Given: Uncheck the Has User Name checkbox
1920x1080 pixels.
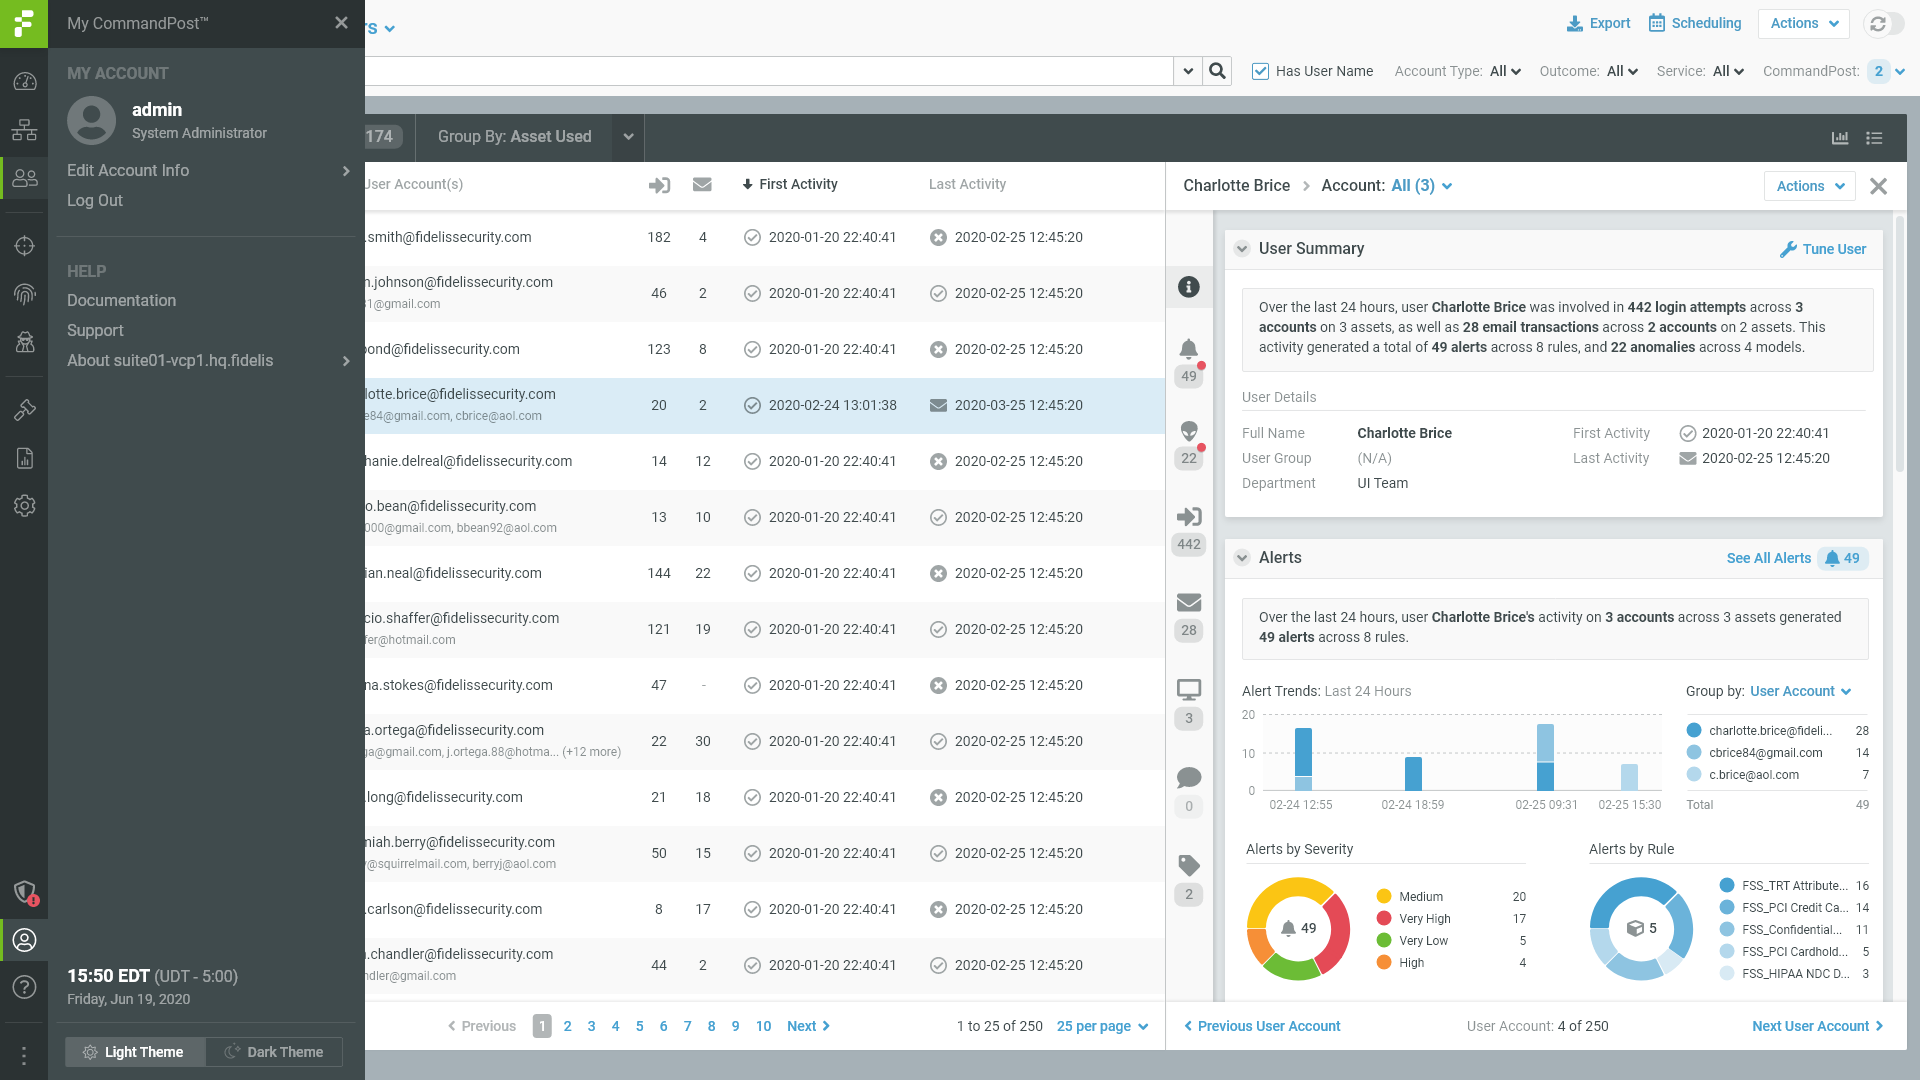Looking at the screenshot, I should pyautogui.click(x=1260, y=71).
